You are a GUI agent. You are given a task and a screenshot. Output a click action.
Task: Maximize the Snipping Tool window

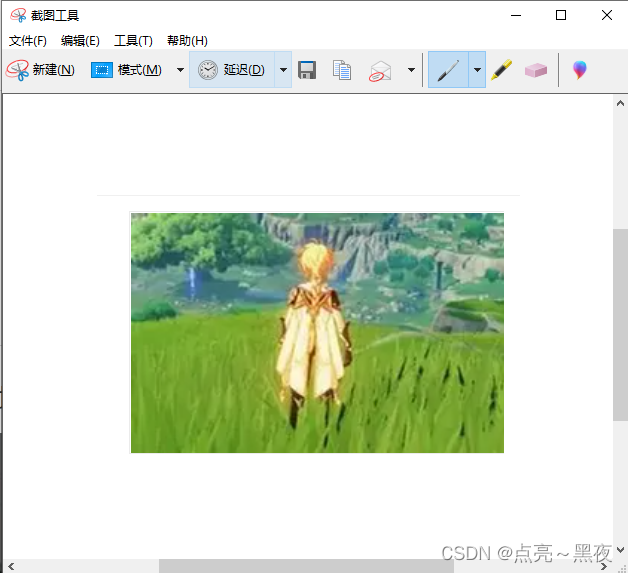point(561,15)
